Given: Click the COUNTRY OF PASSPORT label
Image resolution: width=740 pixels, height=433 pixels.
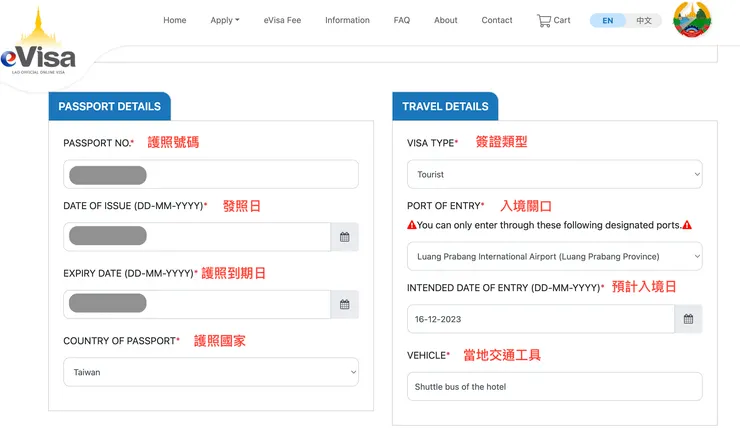Looking at the screenshot, I should 119,341.
